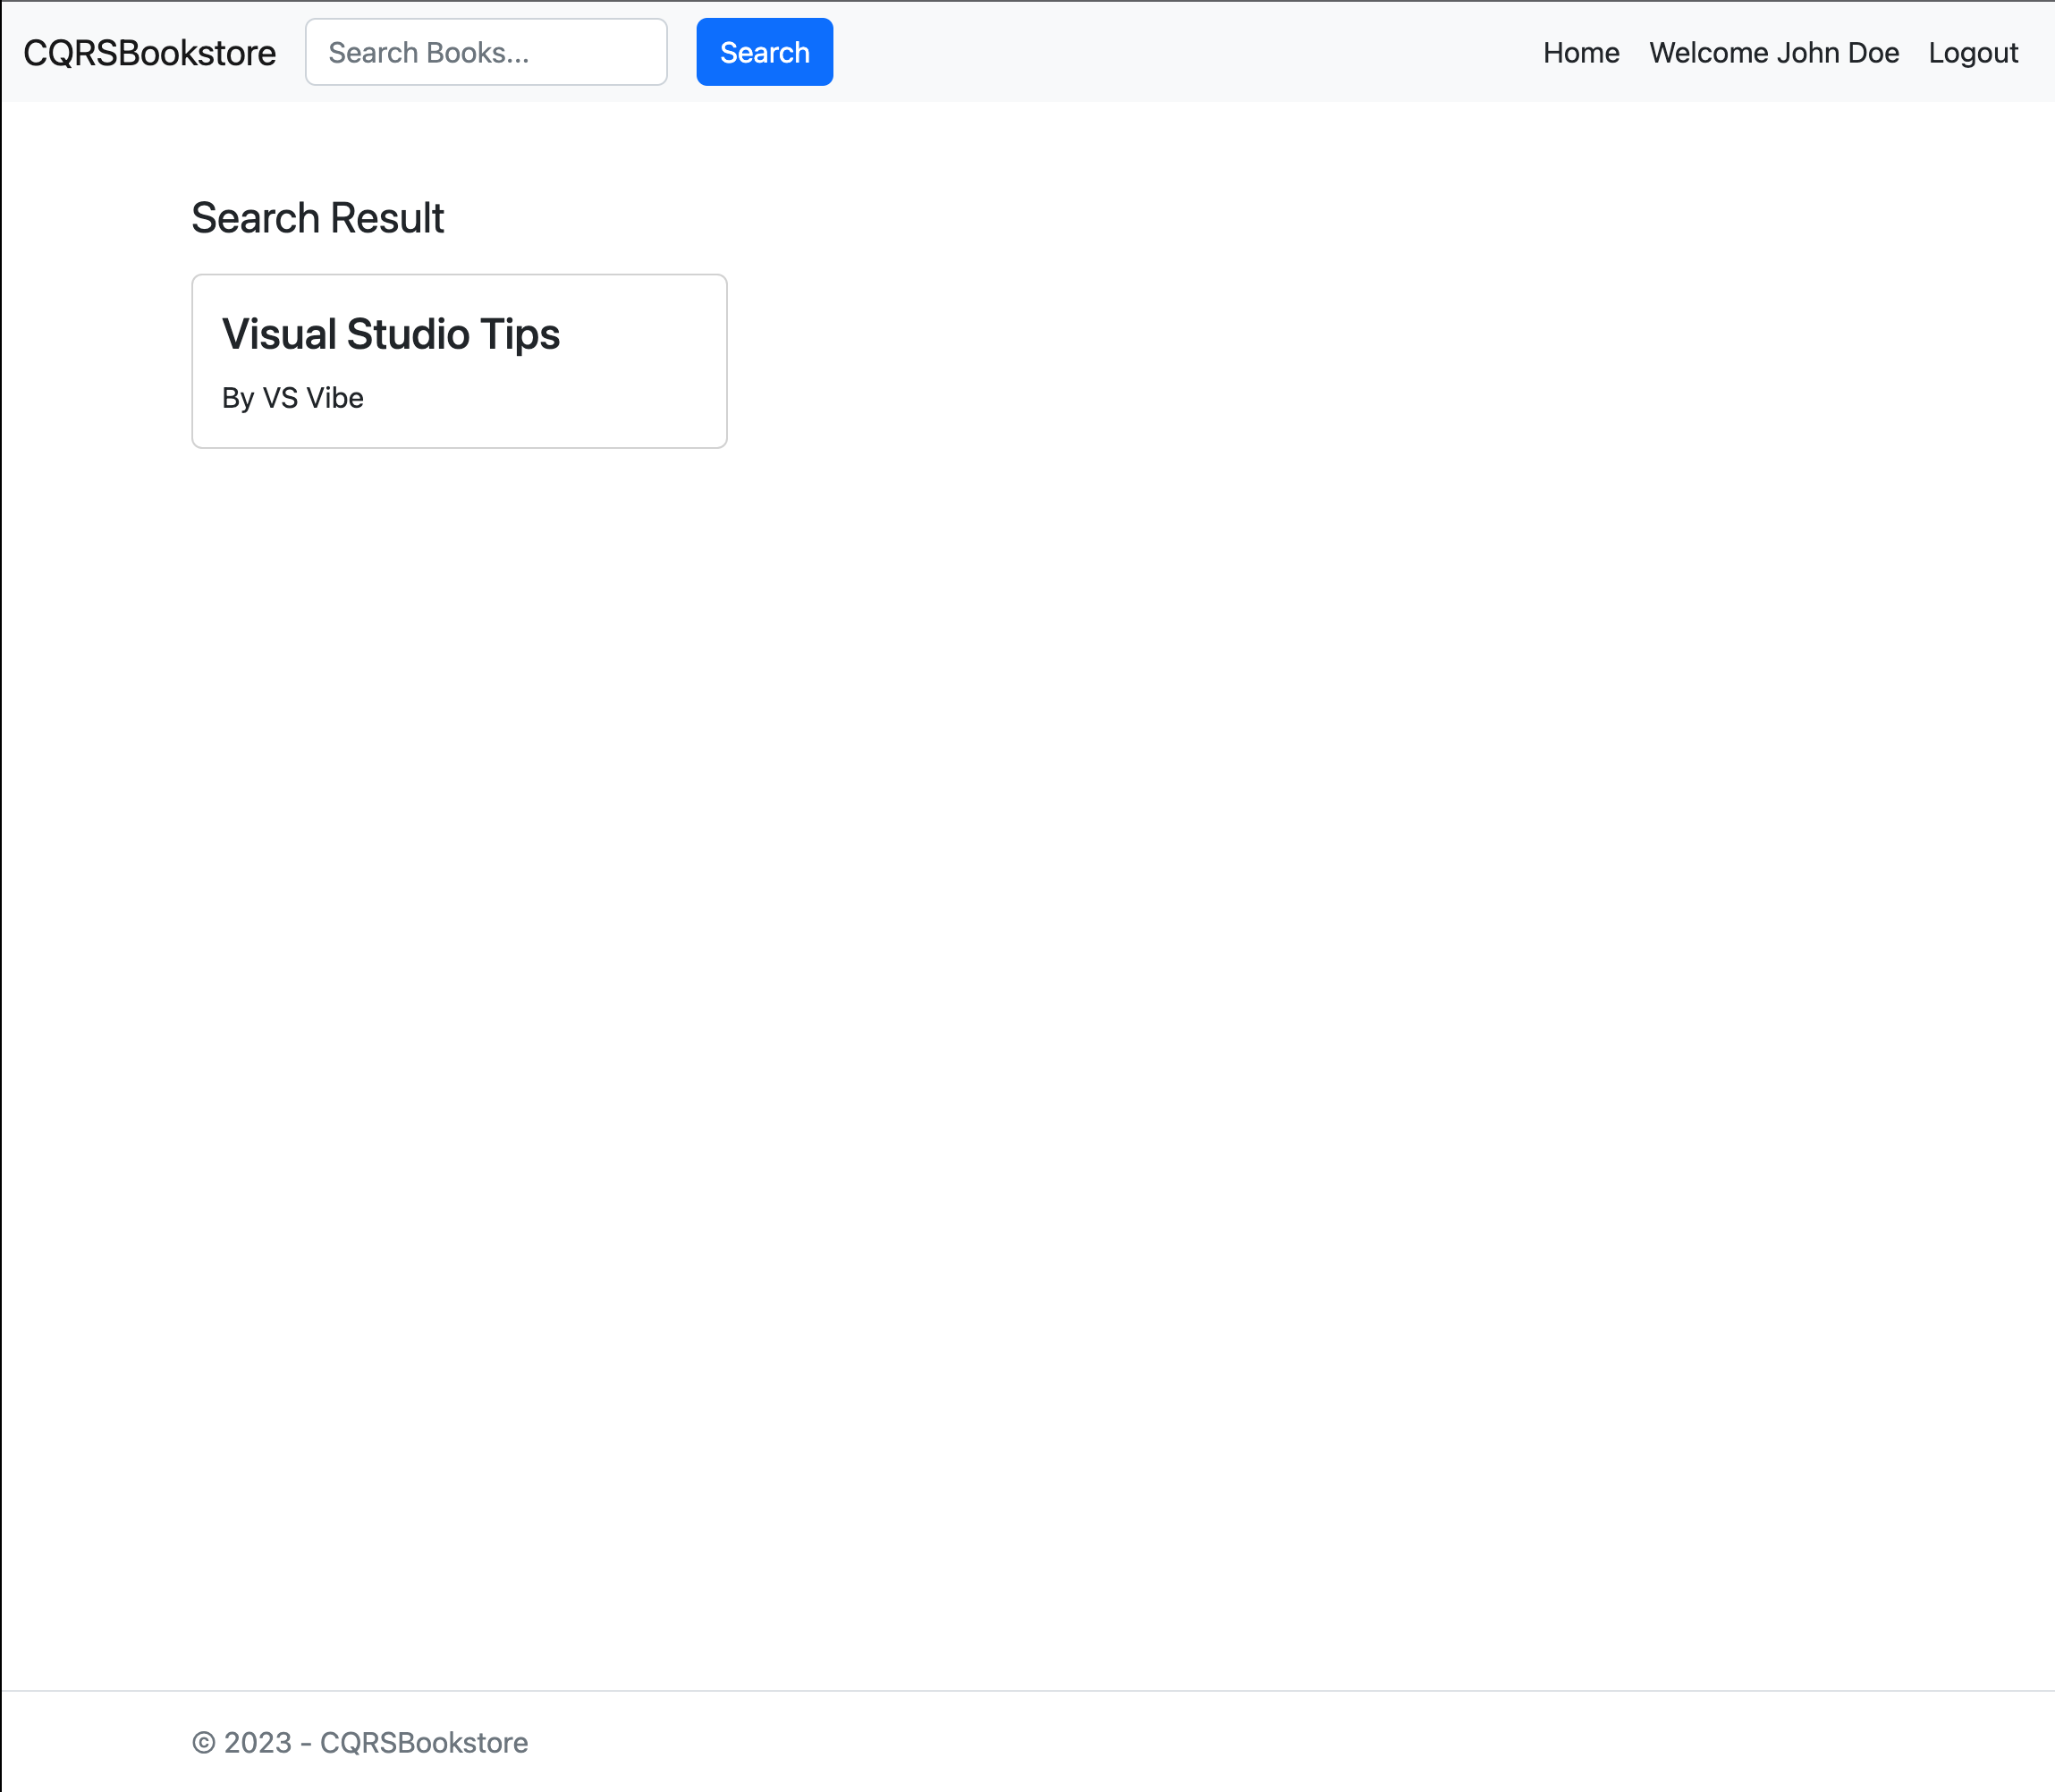Click VS Vibe author name on card
Image resolution: width=2055 pixels, height=1792 pixels.
click(x=312, y=398)
